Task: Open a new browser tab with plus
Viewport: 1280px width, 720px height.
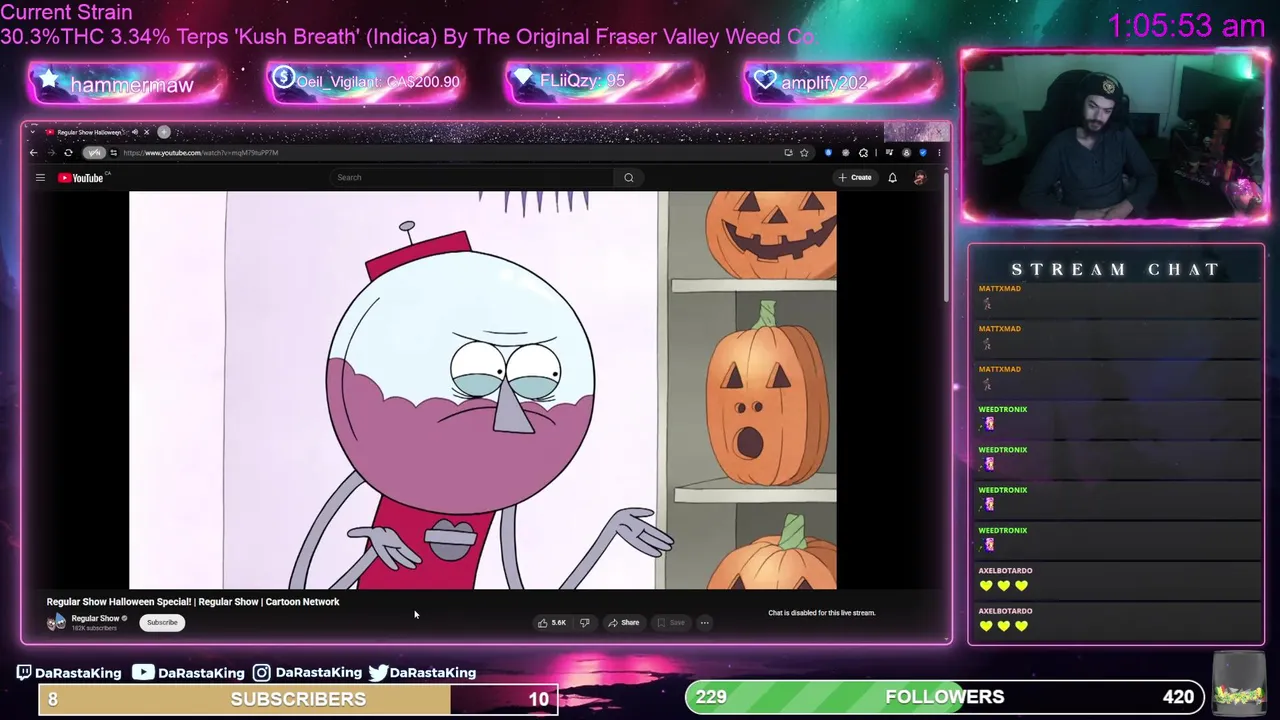Action: (164, 132)
